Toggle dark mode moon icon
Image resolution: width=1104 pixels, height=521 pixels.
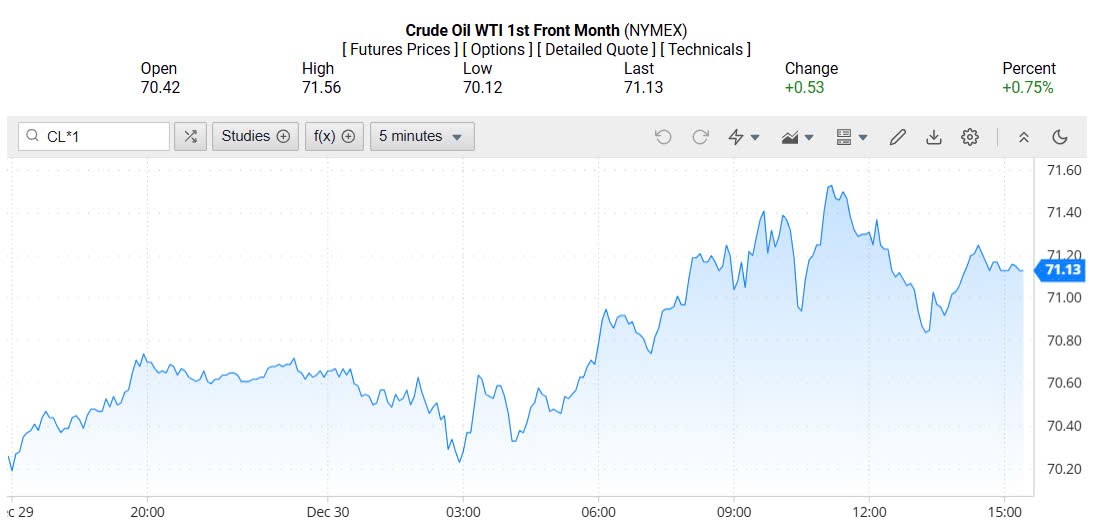(x=1060, y=137)
